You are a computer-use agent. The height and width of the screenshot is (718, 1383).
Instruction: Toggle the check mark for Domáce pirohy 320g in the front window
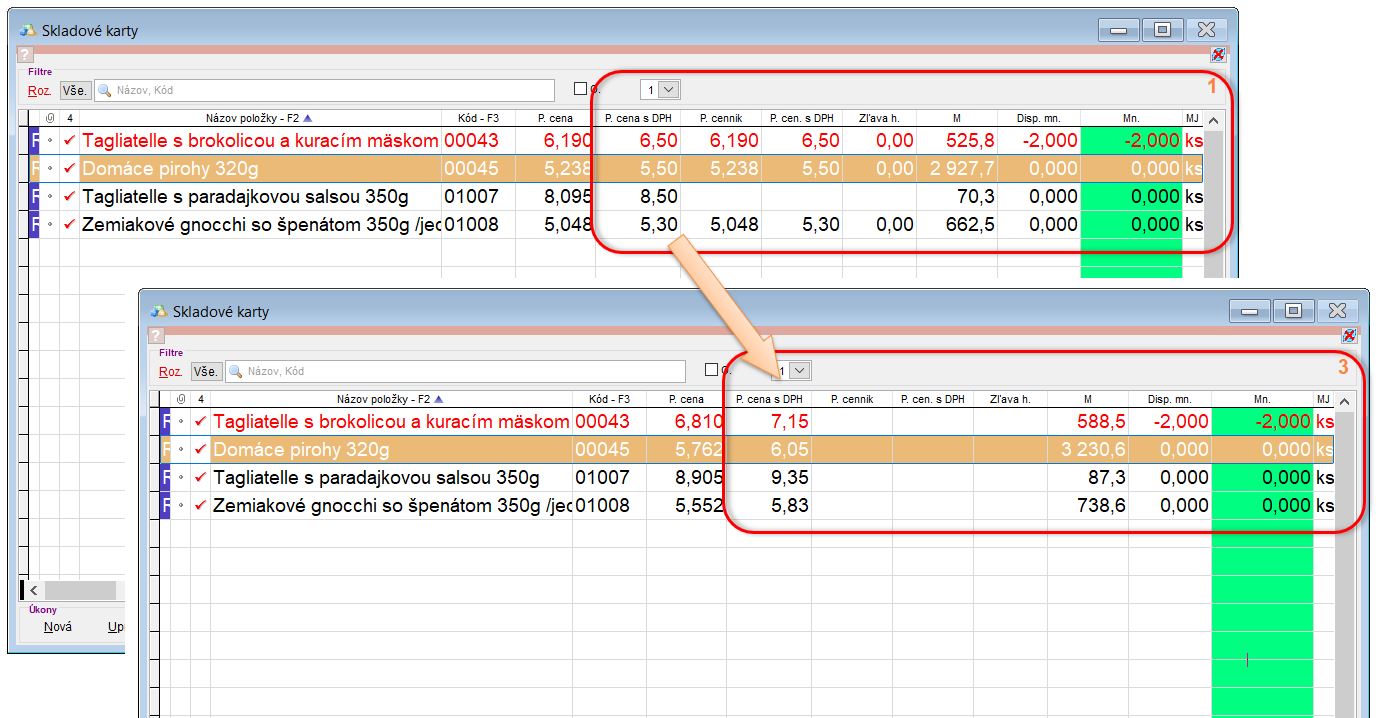(x=200, y=450)
